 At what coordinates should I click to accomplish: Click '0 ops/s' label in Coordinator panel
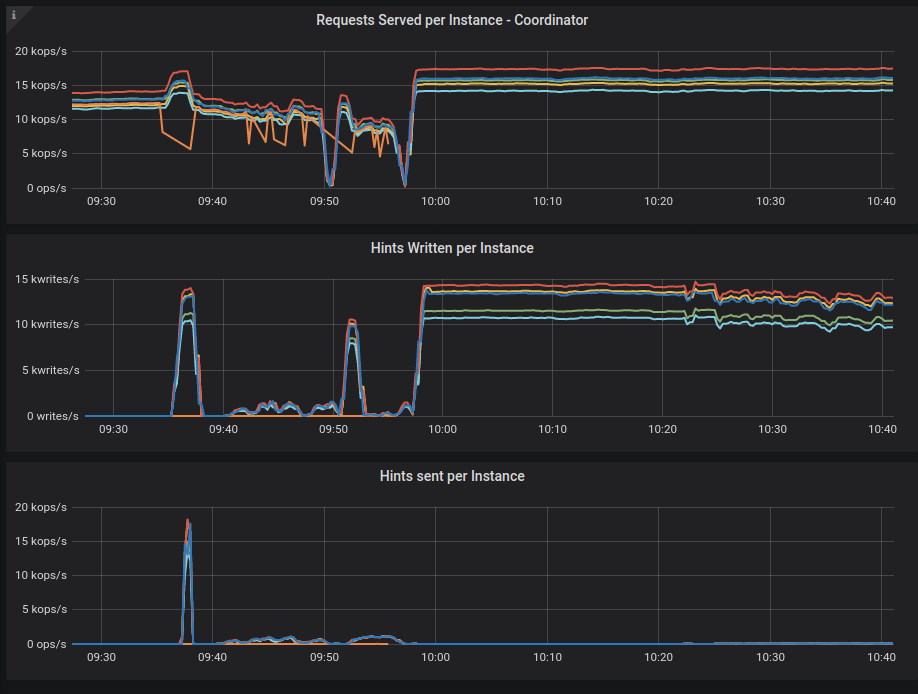[46, 188]
